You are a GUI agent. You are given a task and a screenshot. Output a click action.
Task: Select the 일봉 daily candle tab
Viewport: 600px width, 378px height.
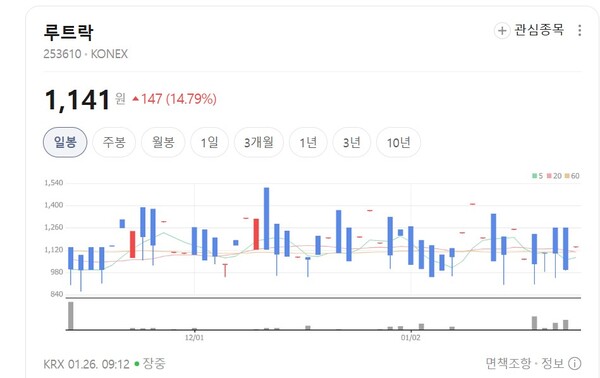coord(65,142)
